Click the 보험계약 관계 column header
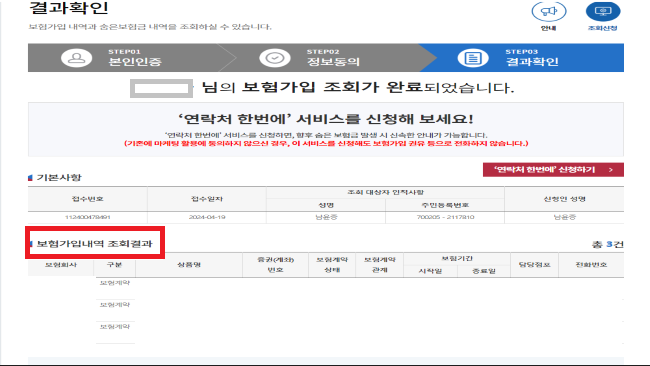The image size is (650, 366). [380, 265]
